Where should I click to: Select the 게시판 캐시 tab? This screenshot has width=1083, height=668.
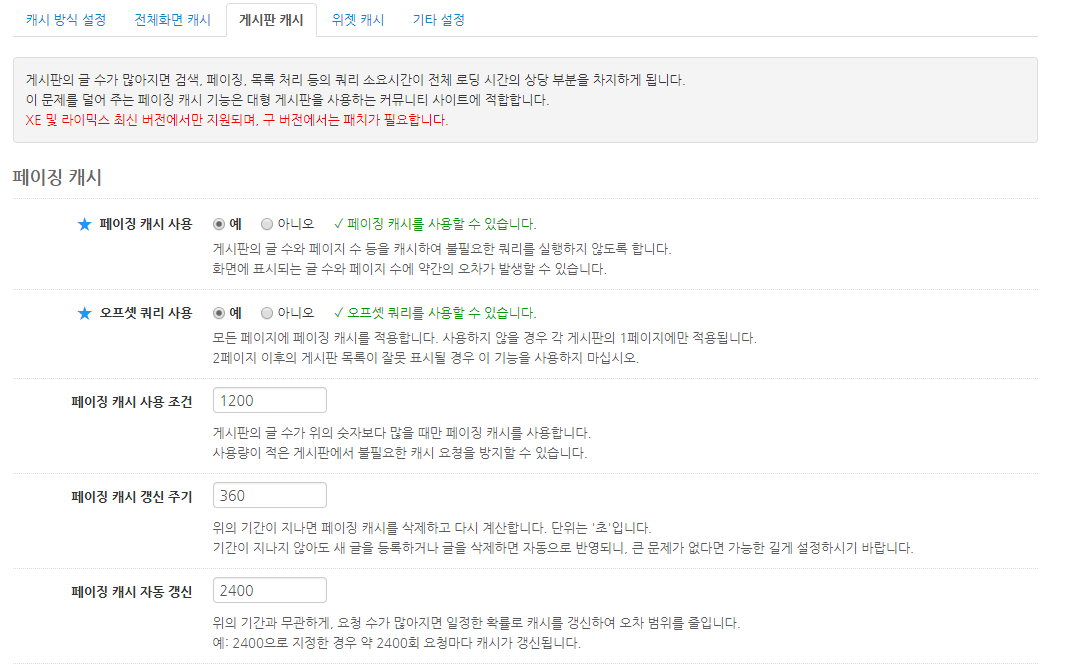271,19
